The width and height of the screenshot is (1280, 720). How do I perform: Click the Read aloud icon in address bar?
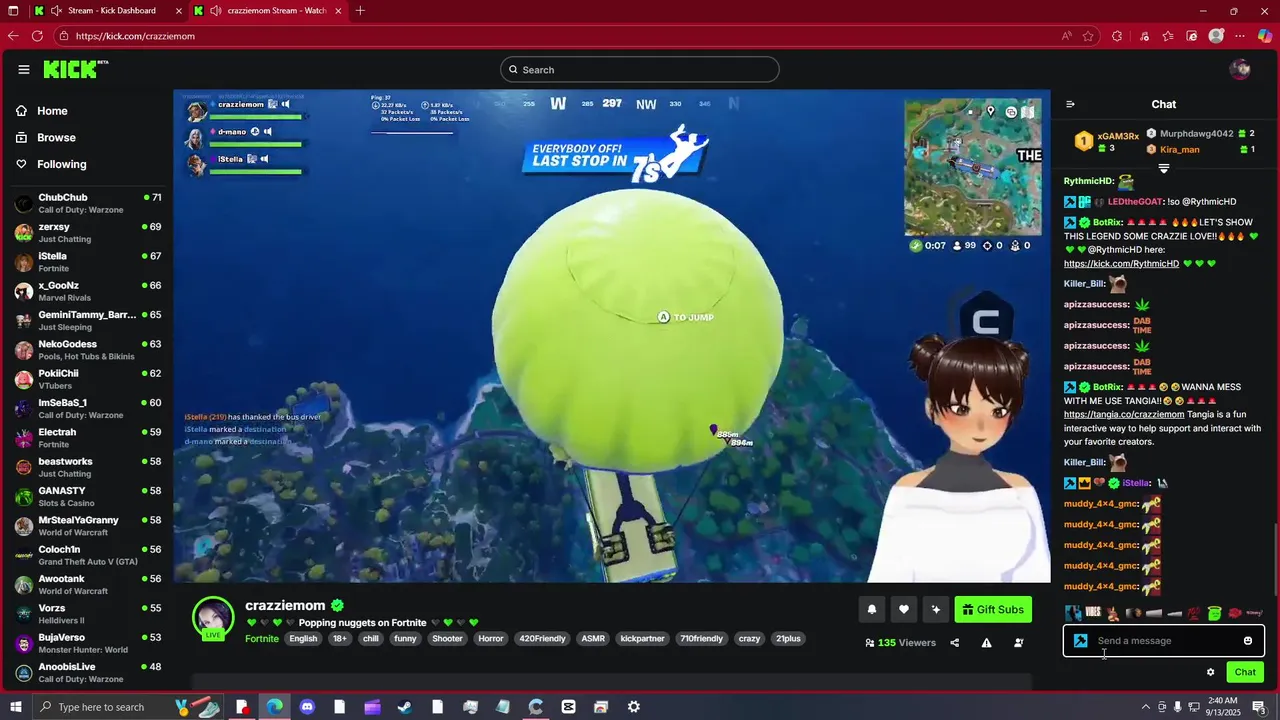point(1066,36)
